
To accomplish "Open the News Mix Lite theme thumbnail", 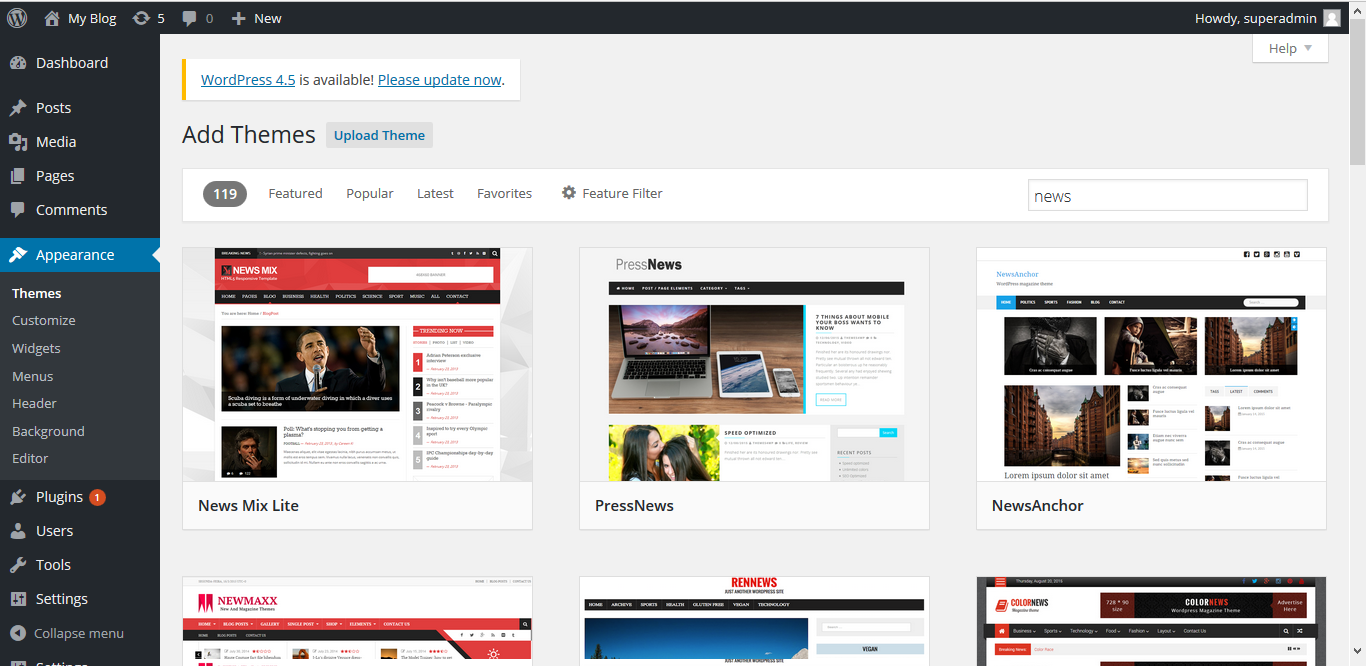I will point(358,365).
